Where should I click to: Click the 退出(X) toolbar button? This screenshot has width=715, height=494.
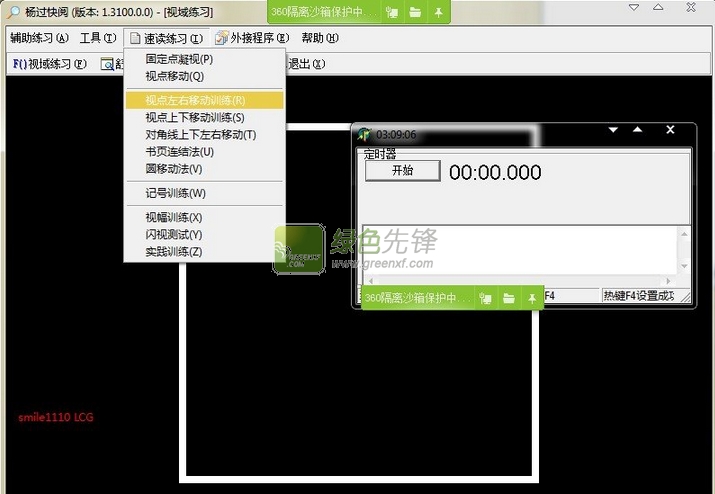coord(306,64)
